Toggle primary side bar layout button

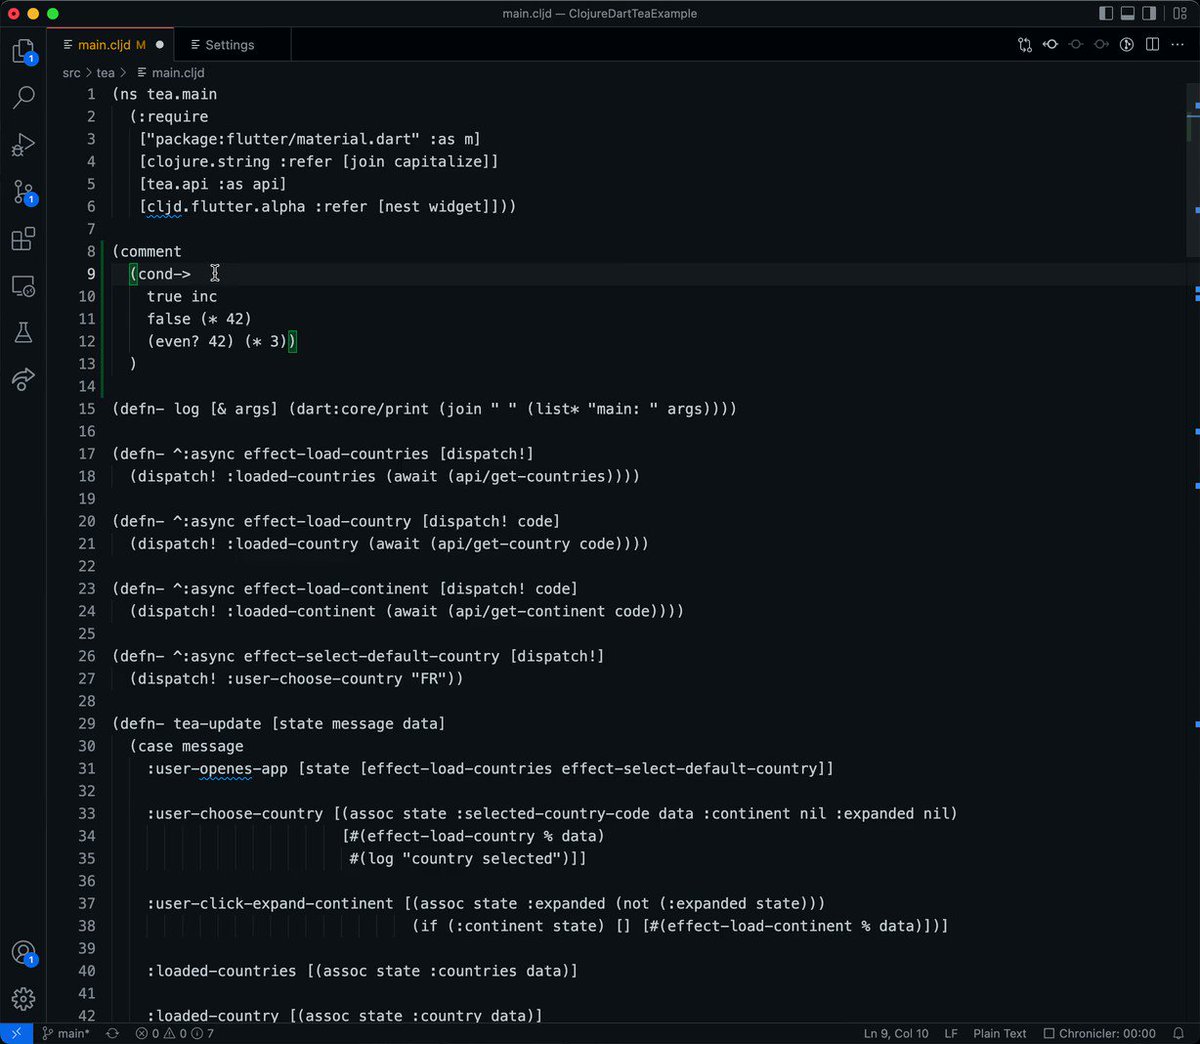tap(1106, 13)
